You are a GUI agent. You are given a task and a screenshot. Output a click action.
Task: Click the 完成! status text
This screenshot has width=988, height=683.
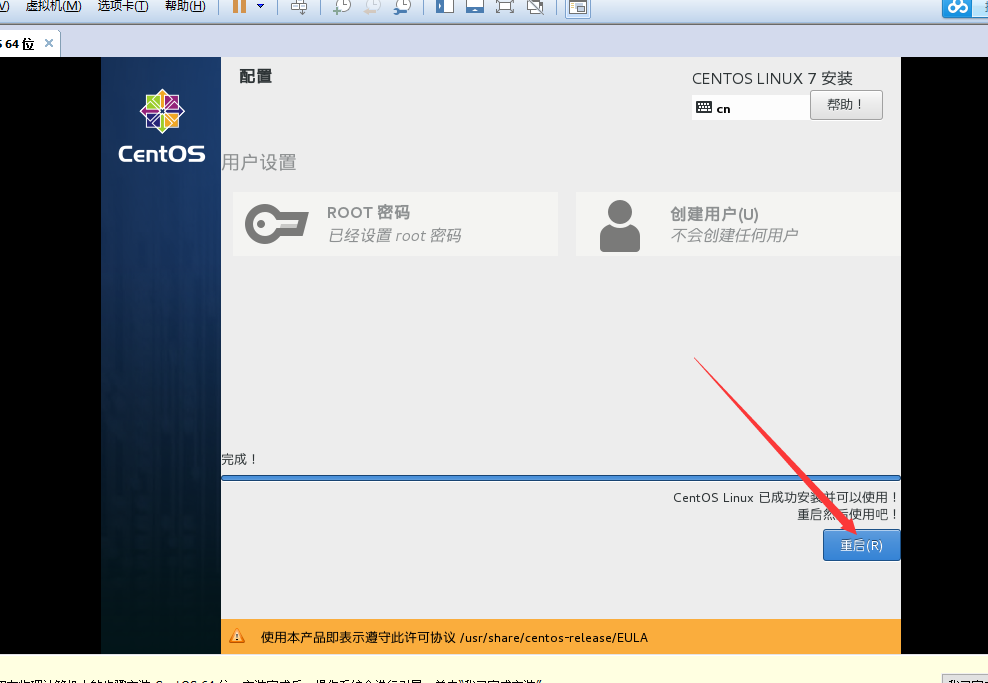[239, 459]
